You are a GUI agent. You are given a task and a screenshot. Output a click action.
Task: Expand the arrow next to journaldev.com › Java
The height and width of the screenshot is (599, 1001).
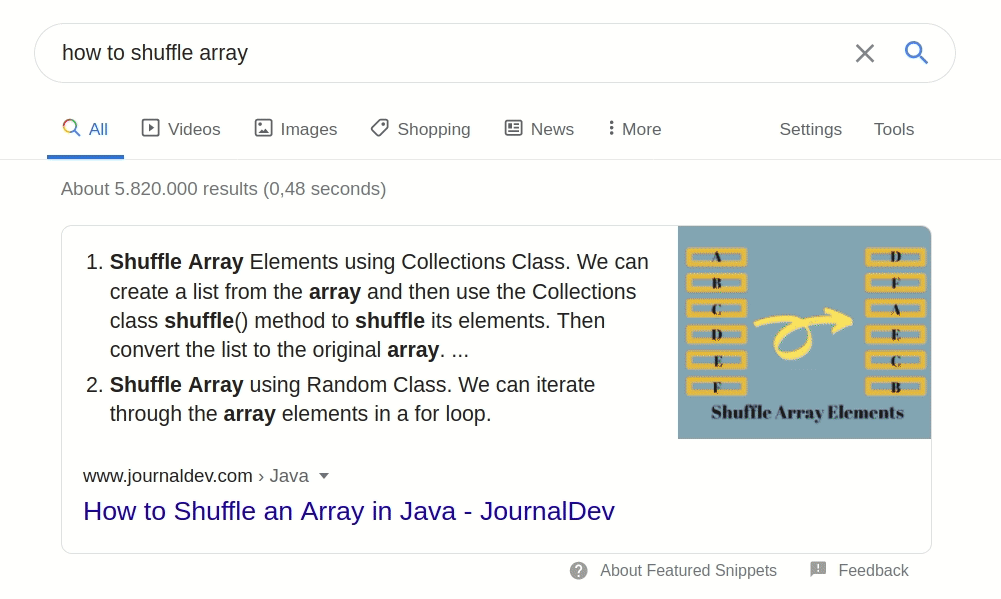click(323, 476)
